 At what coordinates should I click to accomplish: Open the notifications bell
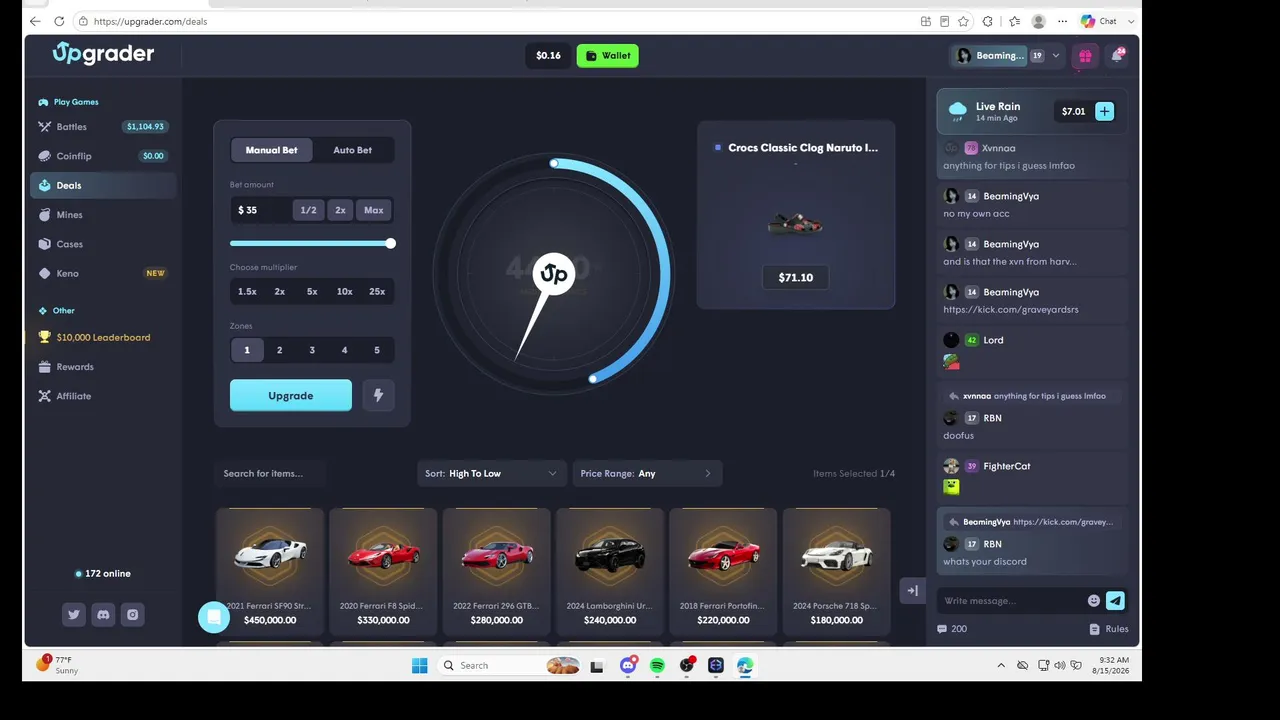coord(1117,56)
